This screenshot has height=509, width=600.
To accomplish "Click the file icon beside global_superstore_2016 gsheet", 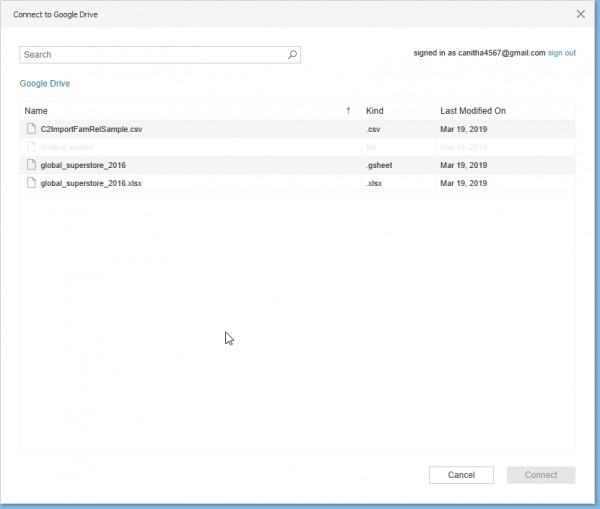I will click(x=31, y=165).
